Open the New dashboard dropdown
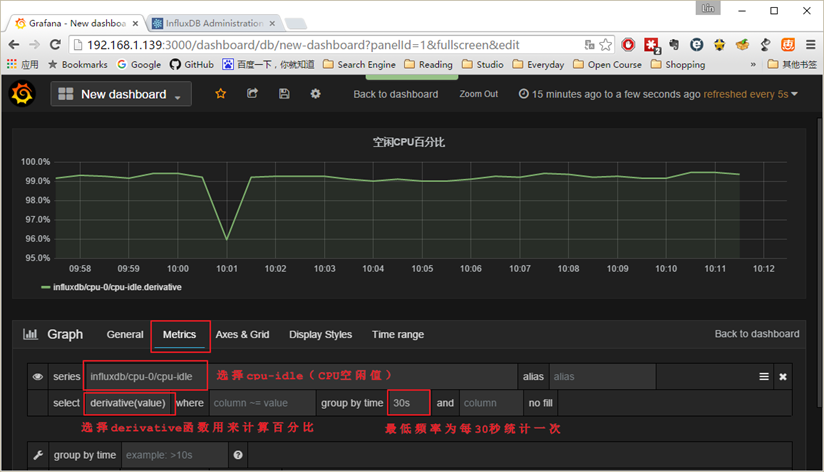The image size is (824, 472). pos(122,94)
